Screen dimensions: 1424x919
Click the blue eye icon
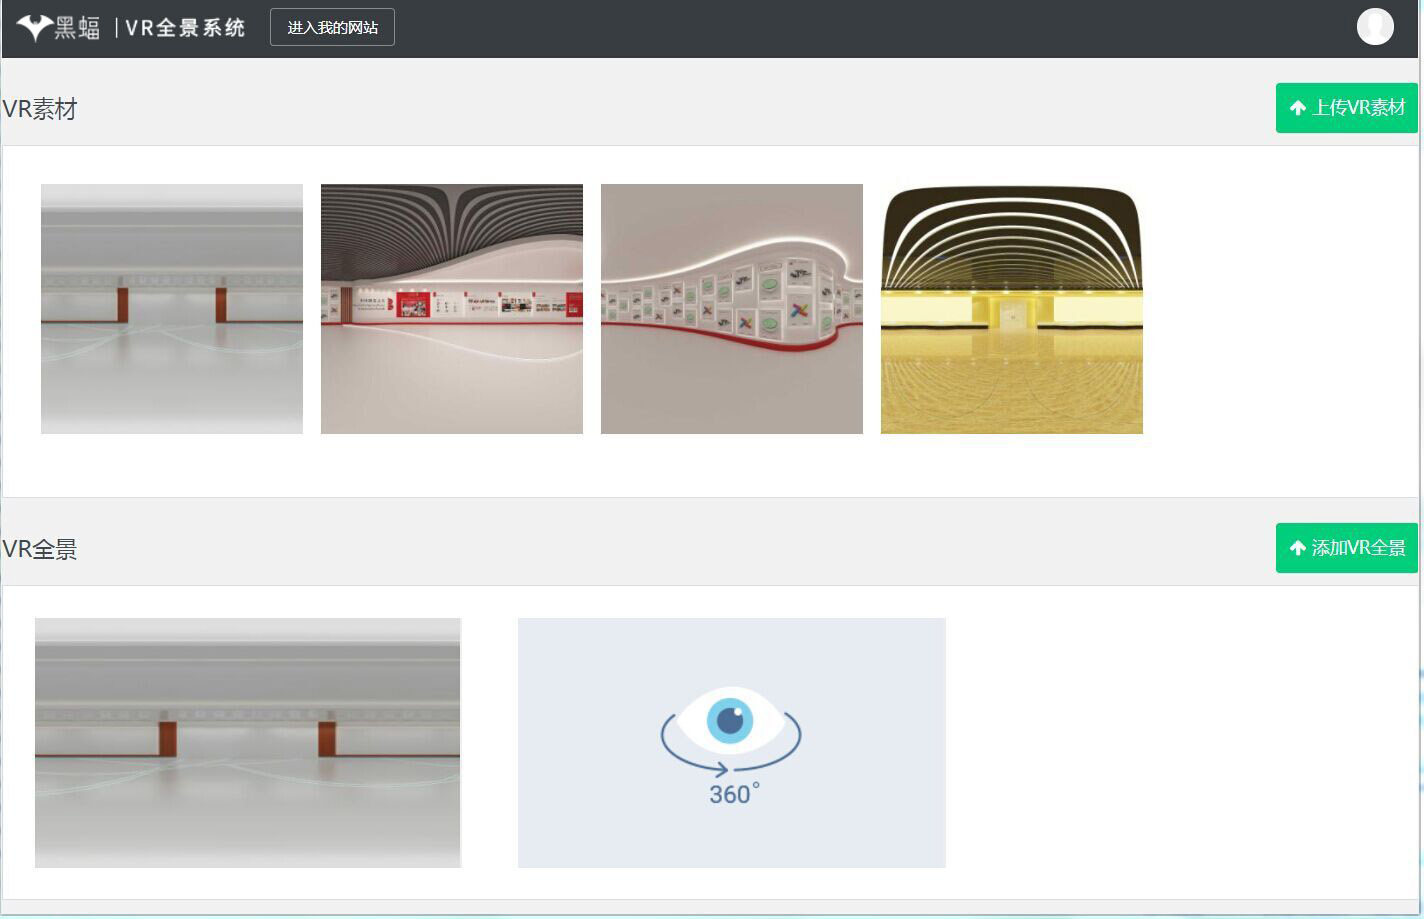pos(731,720)
